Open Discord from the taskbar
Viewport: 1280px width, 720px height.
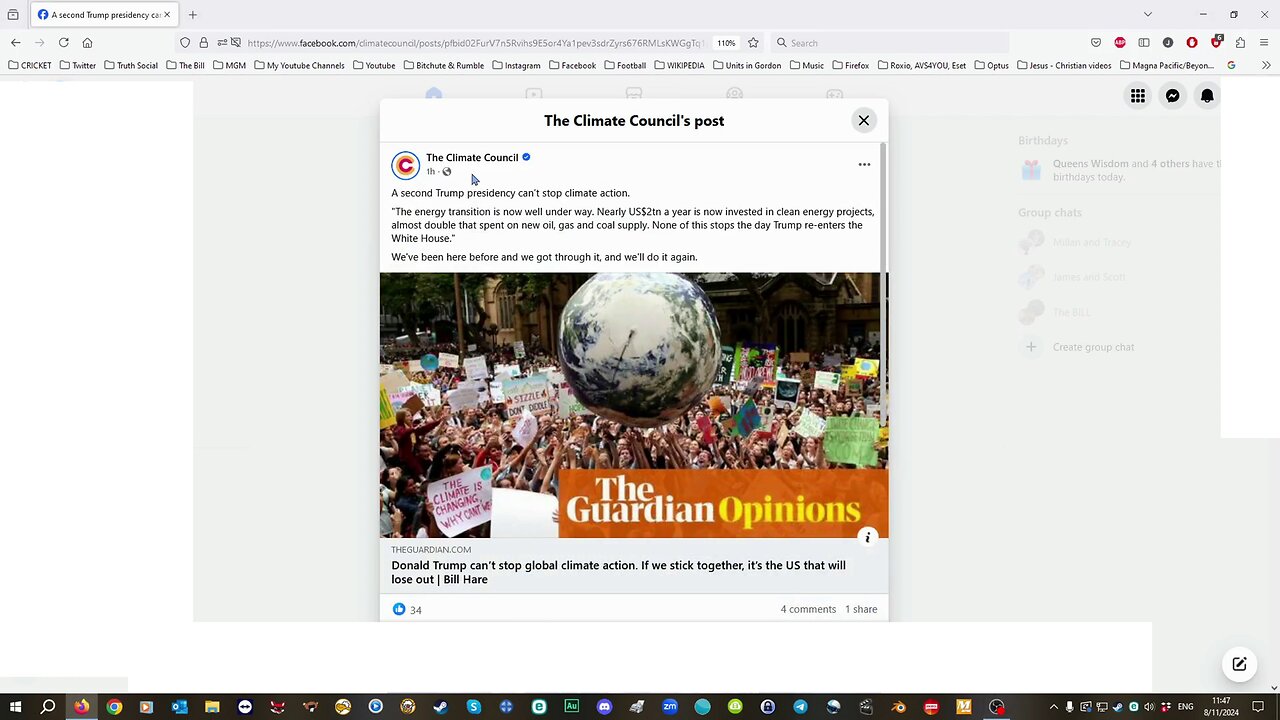coord(604,707)
